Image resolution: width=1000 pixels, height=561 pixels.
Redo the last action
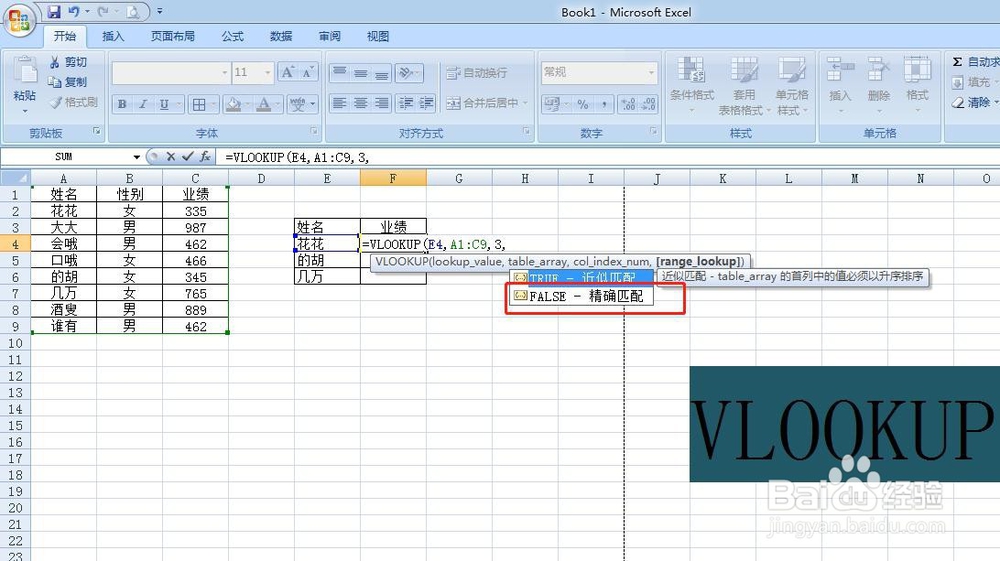click(x=103, y=11)
